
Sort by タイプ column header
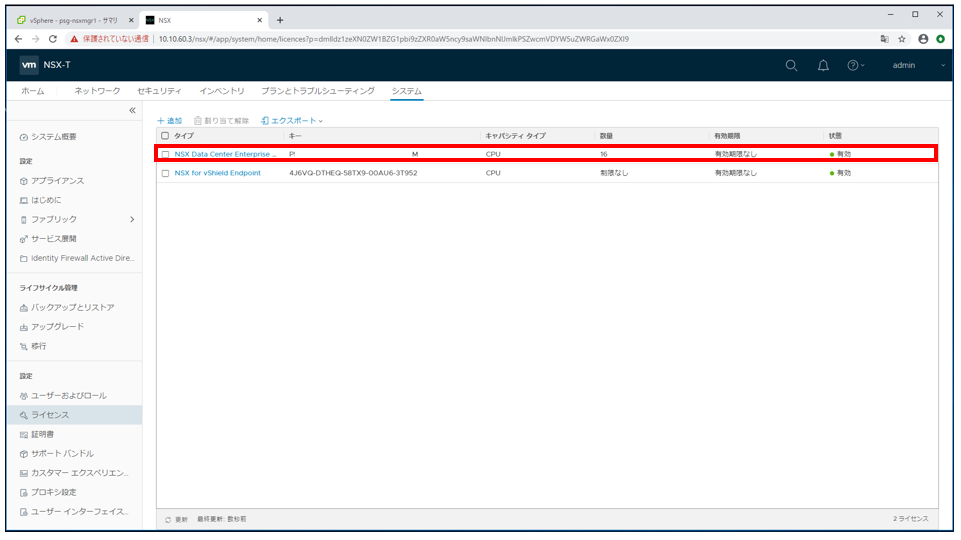[x=183, y=135]
